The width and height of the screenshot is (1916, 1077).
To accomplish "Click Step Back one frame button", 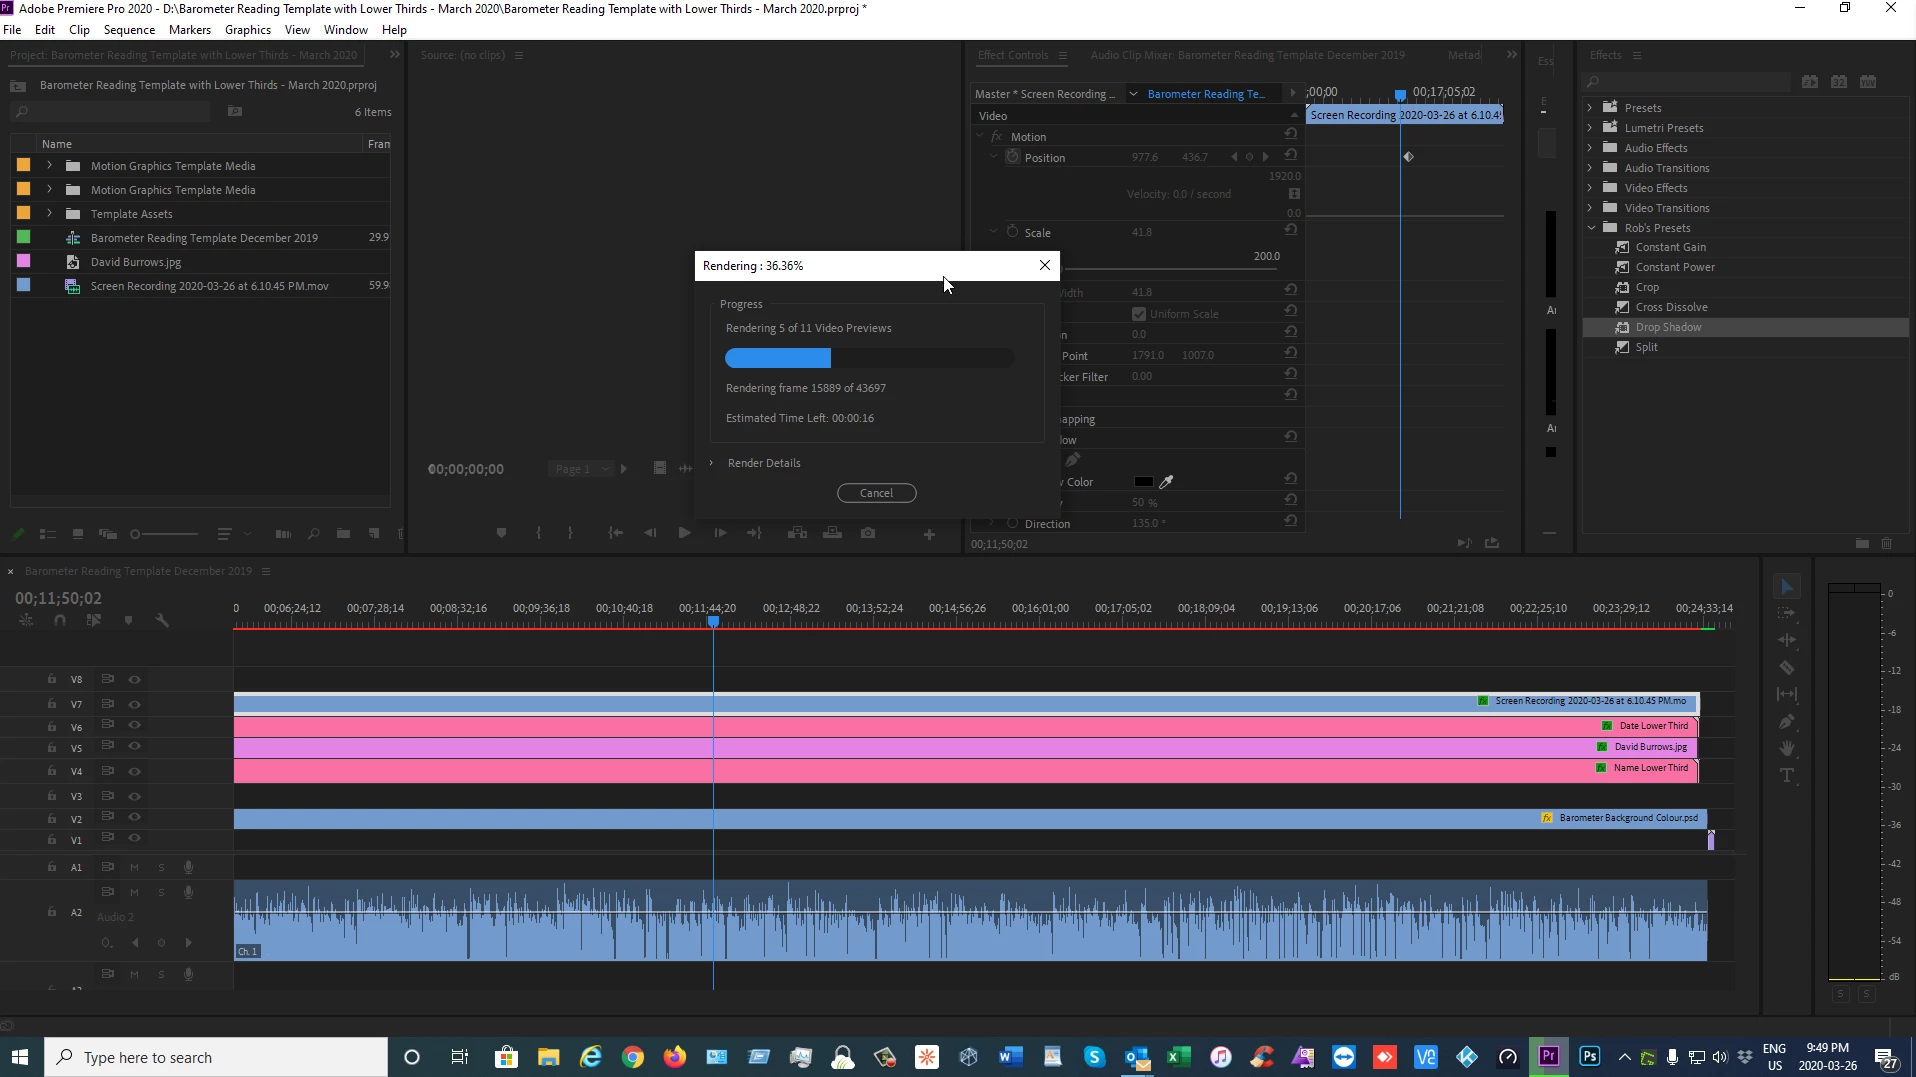I will [650, 533].
